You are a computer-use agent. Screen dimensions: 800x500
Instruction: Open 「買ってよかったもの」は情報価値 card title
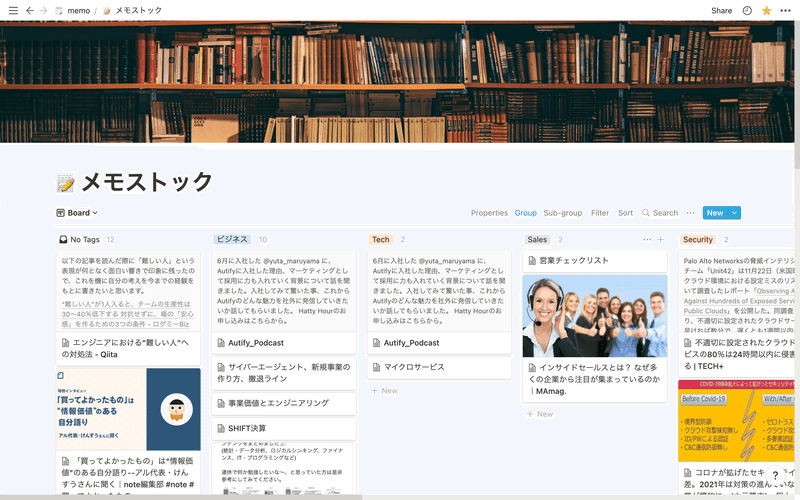point(128,474)
